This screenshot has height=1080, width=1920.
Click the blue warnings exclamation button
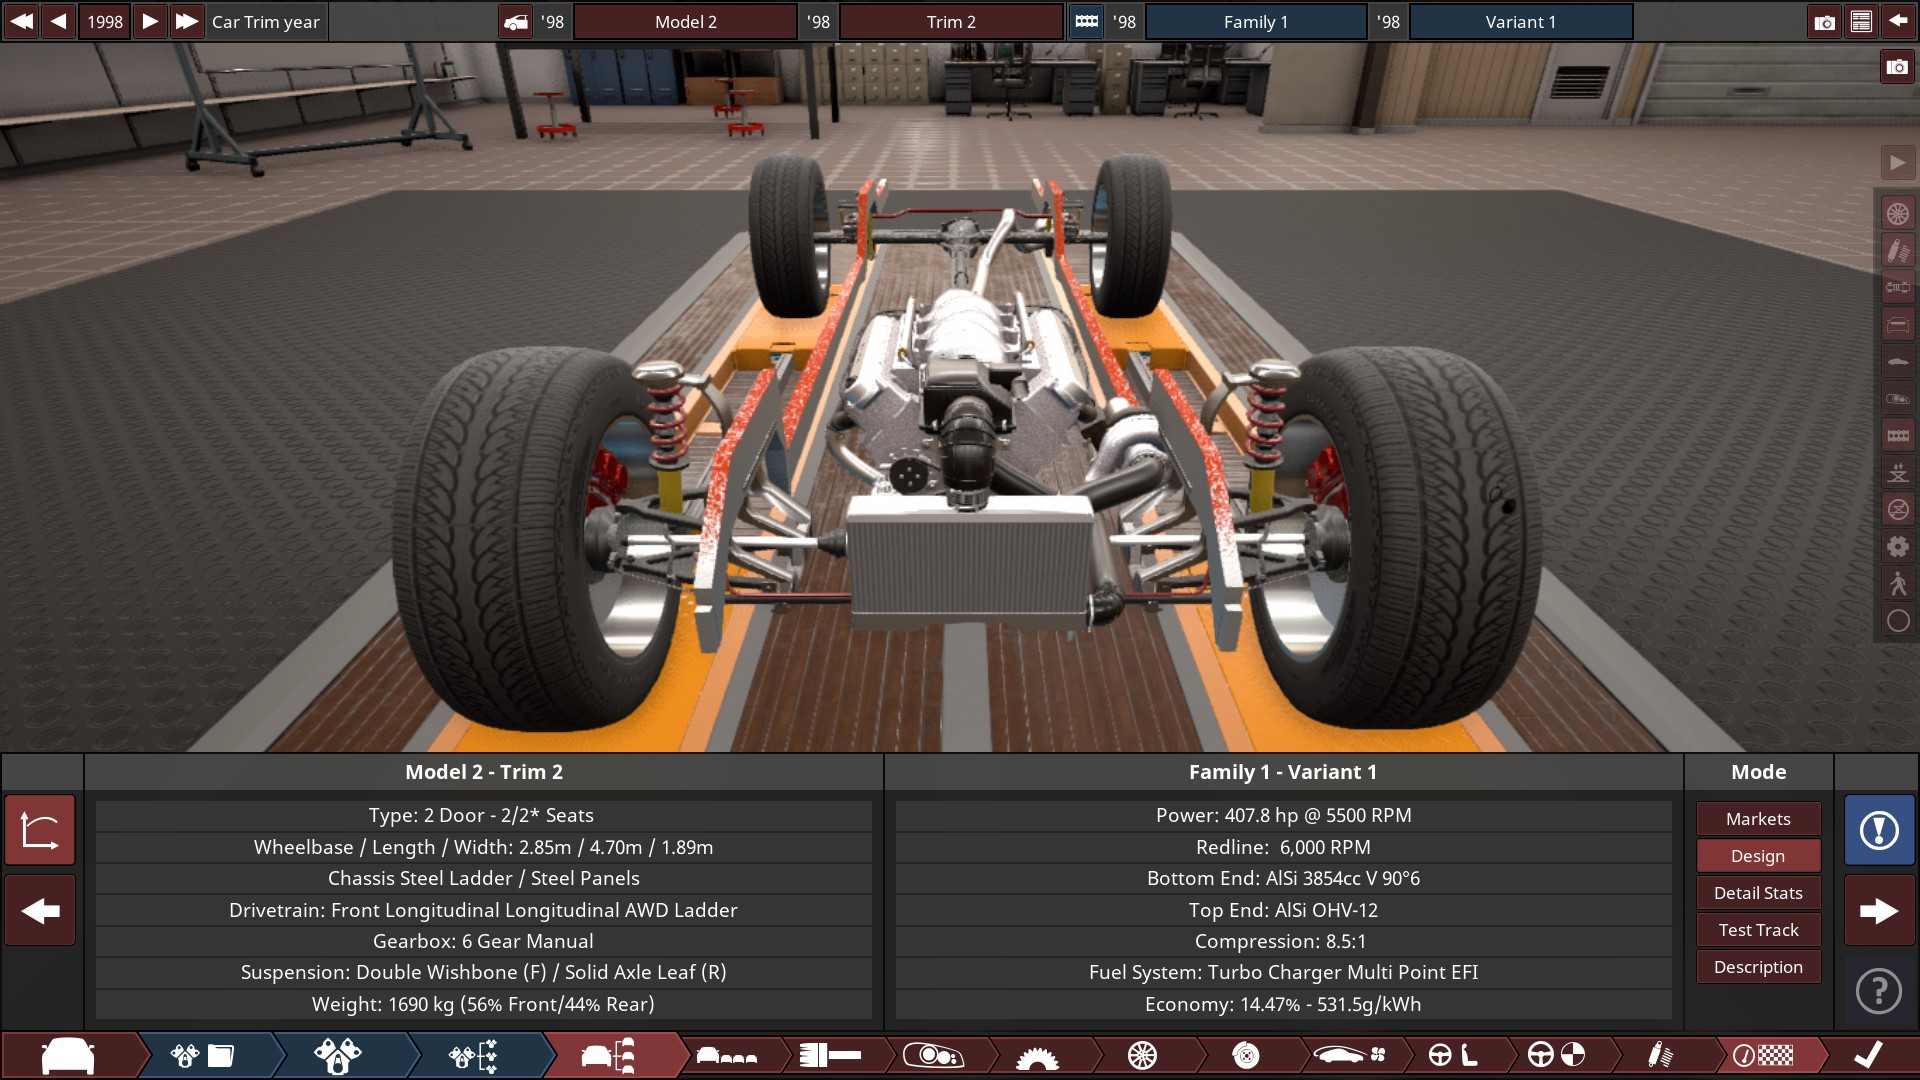coord(1879,829)
